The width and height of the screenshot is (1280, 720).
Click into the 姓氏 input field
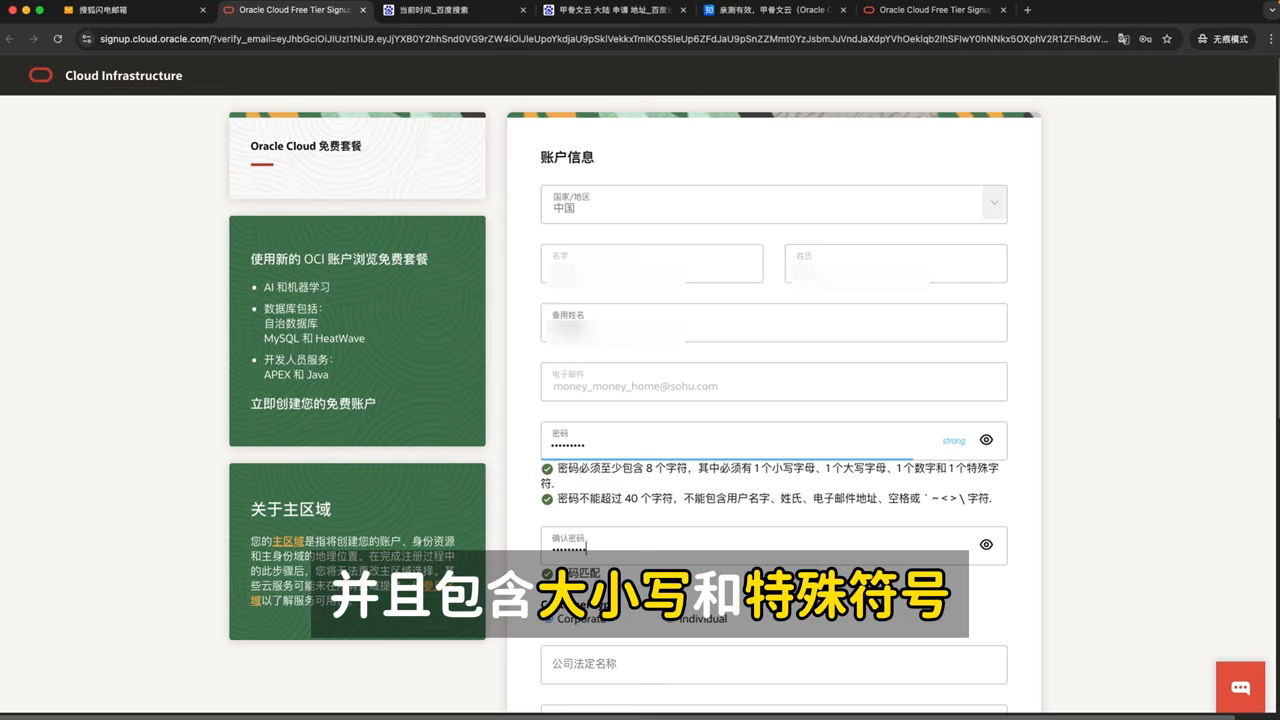point(896,264)
